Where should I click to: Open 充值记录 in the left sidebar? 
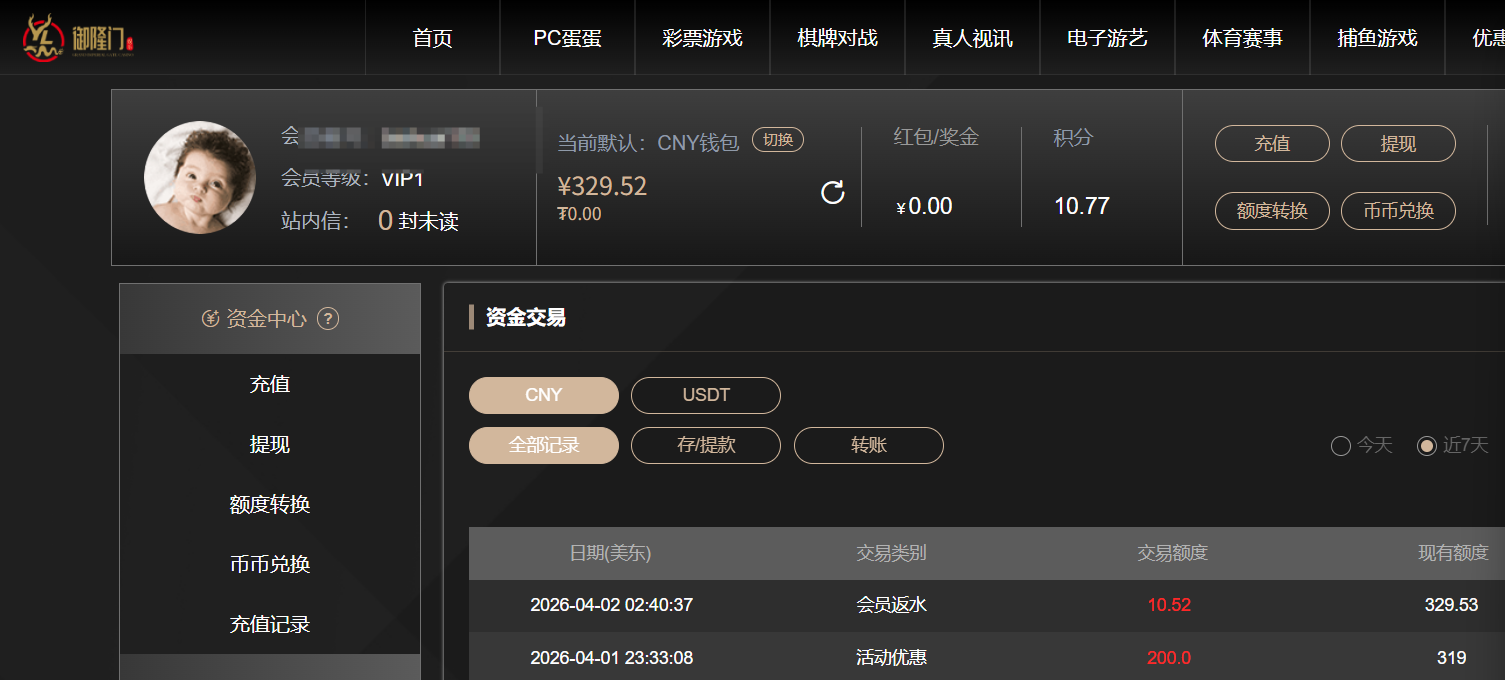click(x=270, y=625)
